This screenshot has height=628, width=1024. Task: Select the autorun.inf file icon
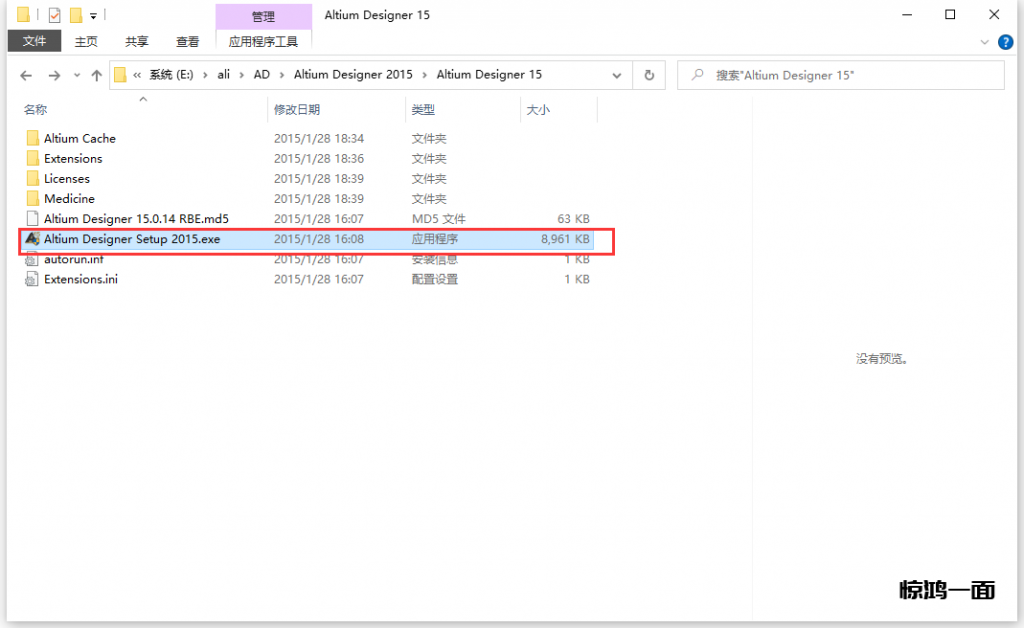(x=32, y=259)
